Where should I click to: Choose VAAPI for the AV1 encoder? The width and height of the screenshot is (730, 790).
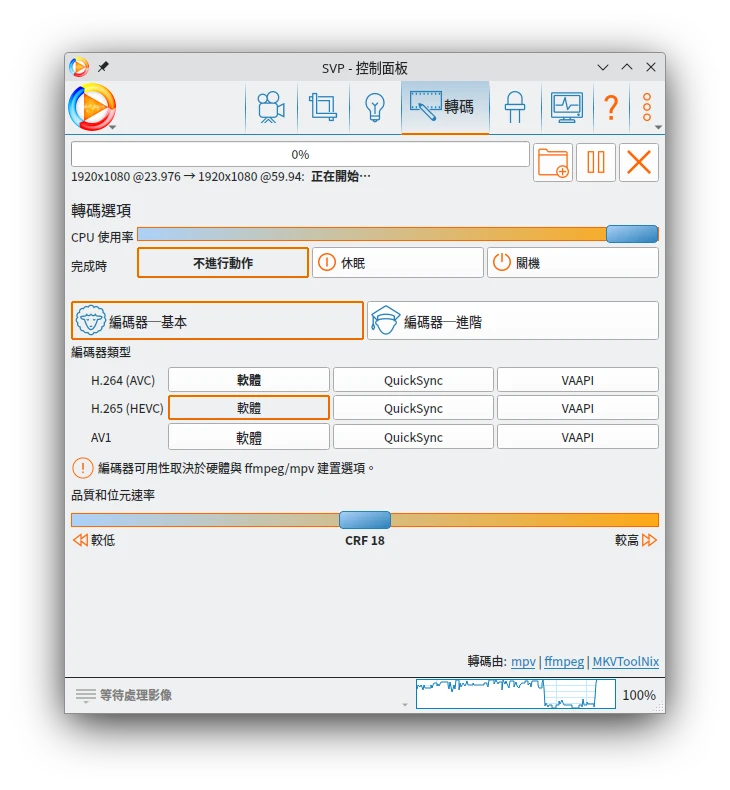coord(577,437)
